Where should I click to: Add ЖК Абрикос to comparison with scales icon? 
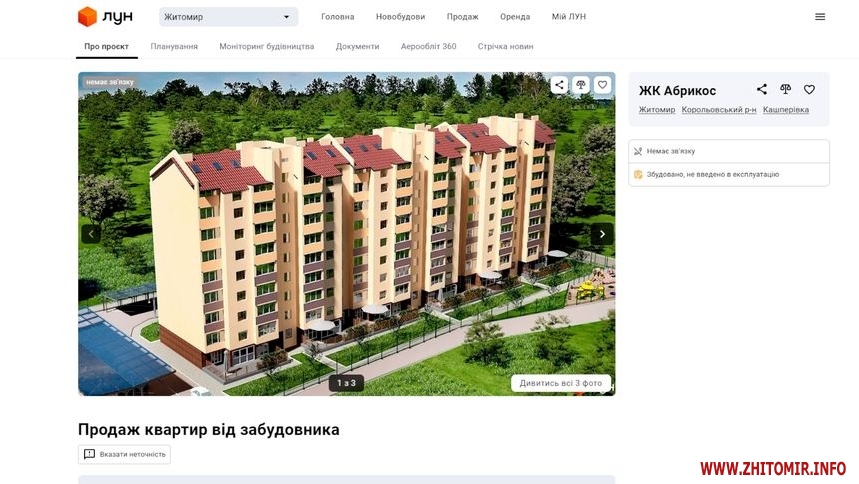click(786, 89)
